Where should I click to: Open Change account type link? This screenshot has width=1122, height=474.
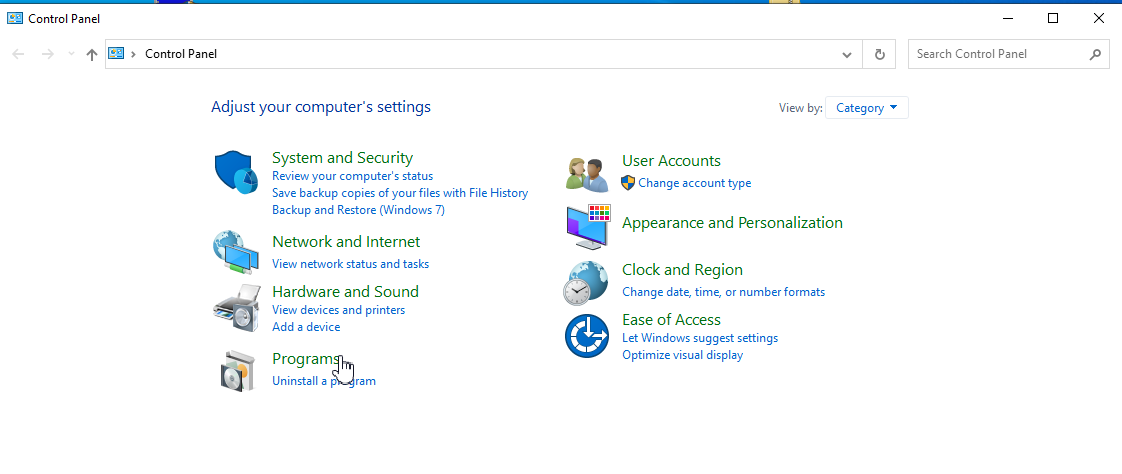[694, 183]
